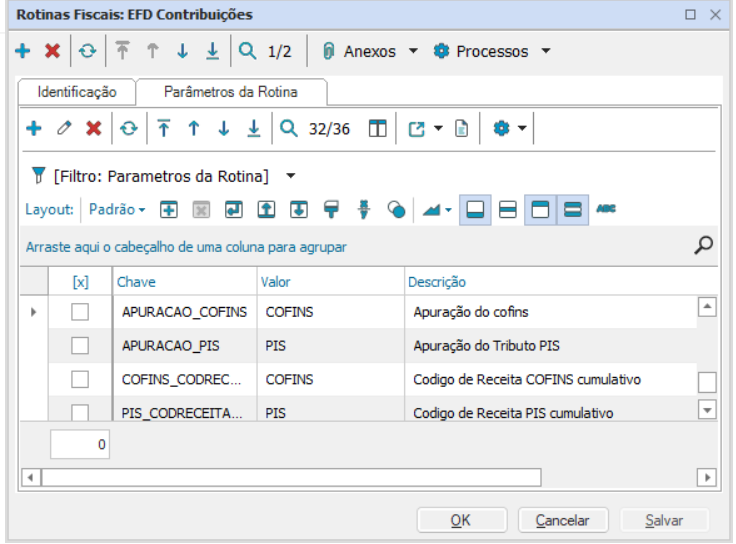The height and width of the screenshot is (544, 736).
Task: Check the APURACAO_PIS row checkbox
Action: click(81, 346)
